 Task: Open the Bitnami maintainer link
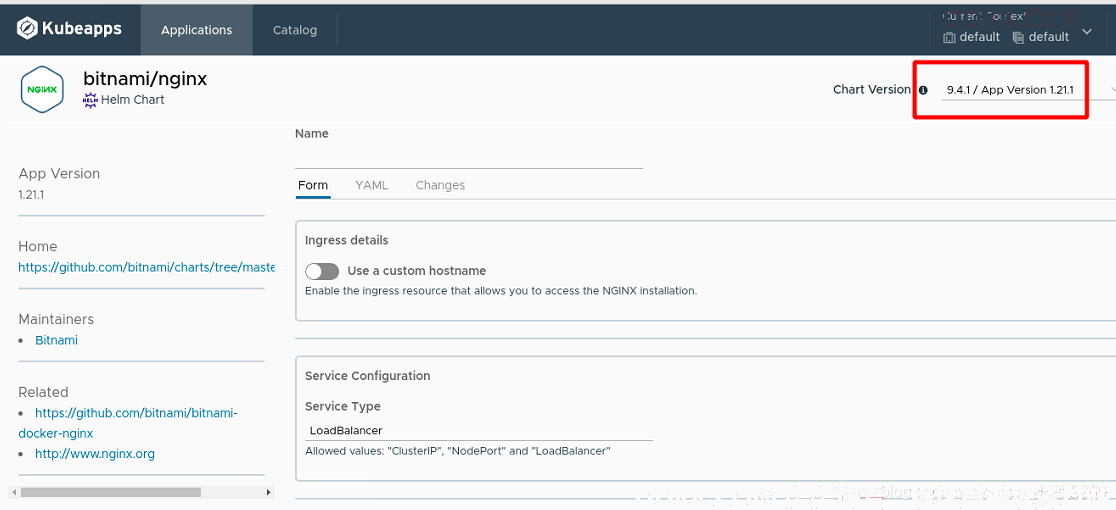[x=56, y=340]
